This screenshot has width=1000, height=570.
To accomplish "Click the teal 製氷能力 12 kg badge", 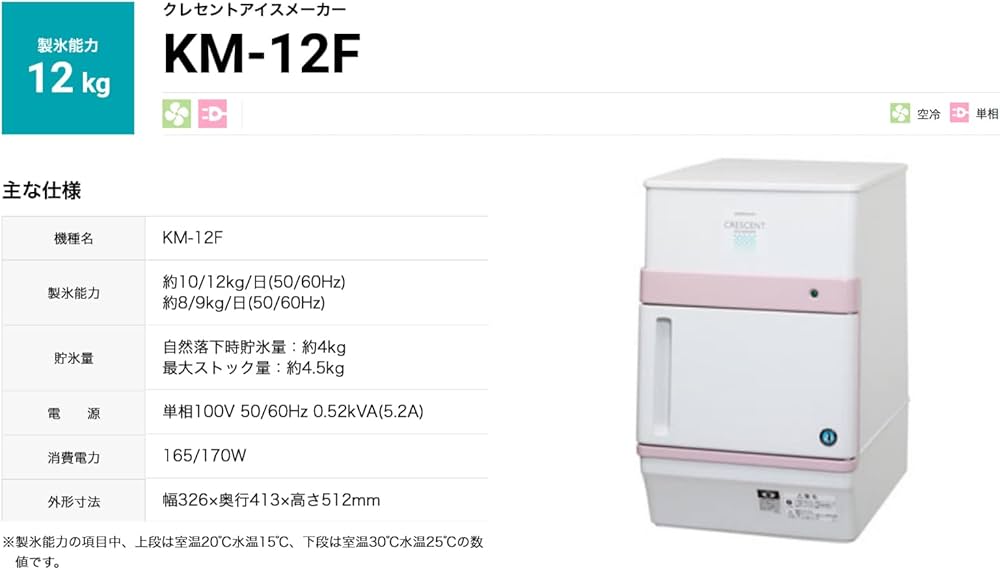I will click(68, 68).
